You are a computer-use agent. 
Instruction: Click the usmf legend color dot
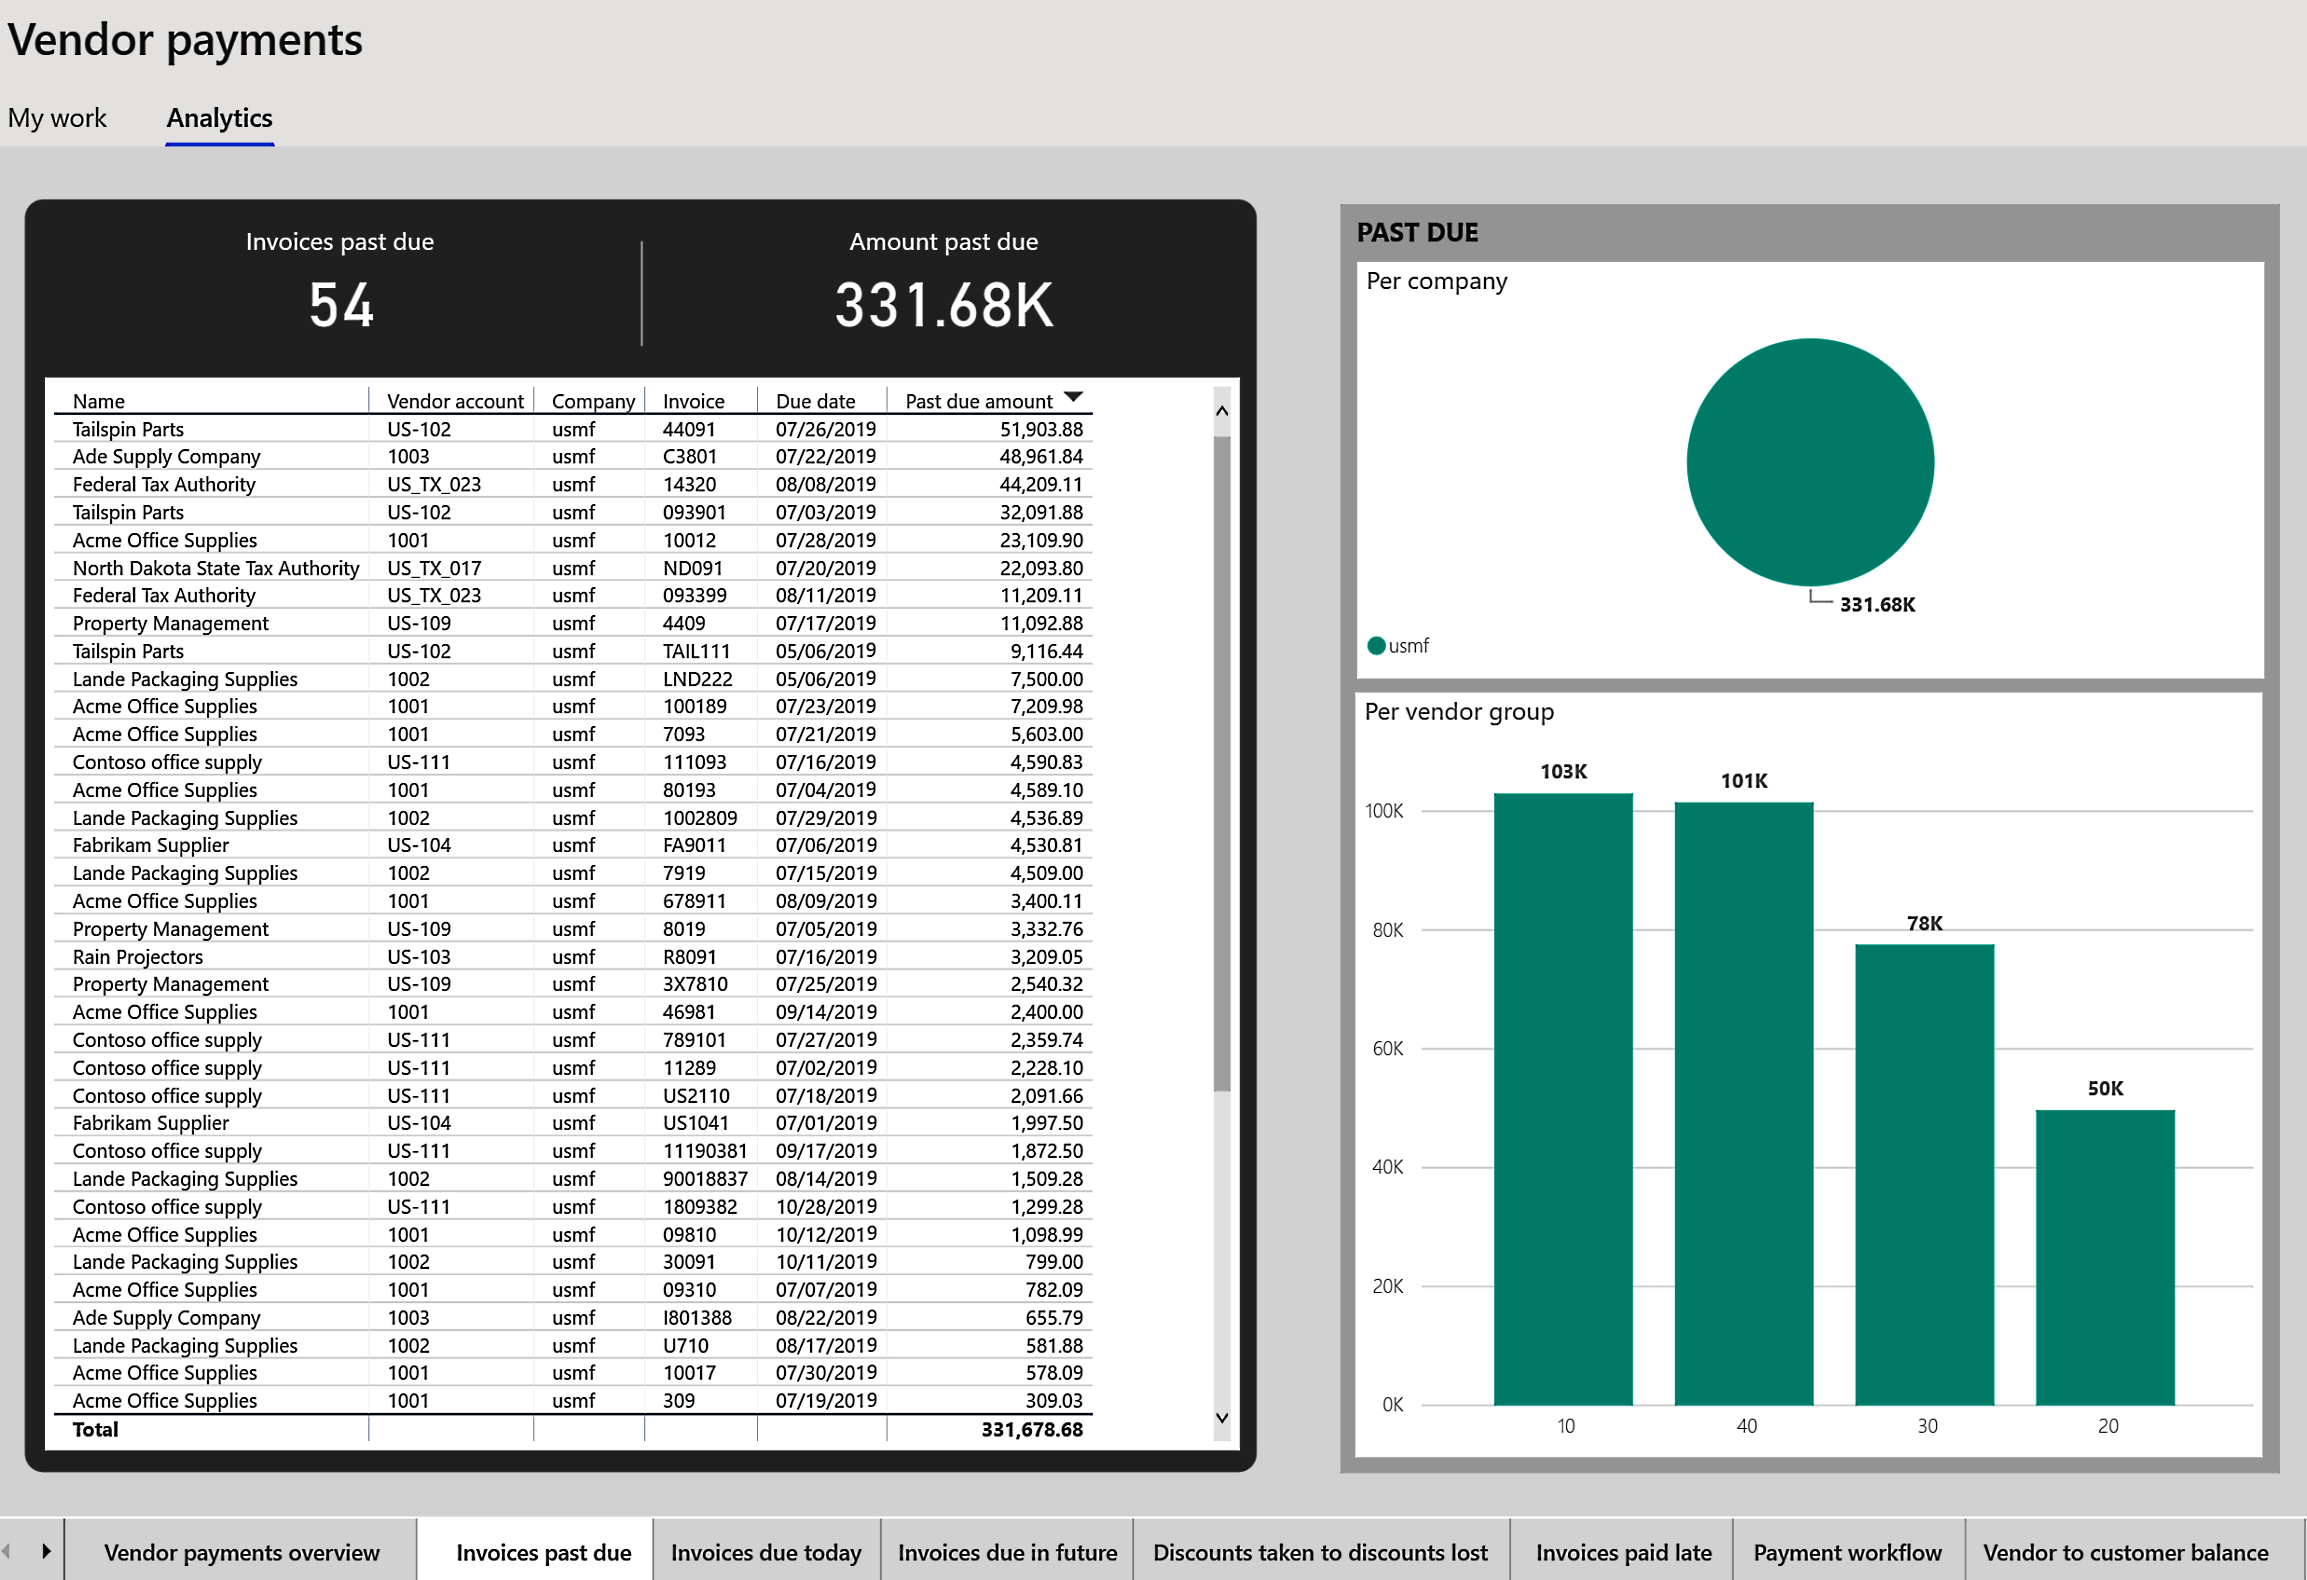(1376, 646)
